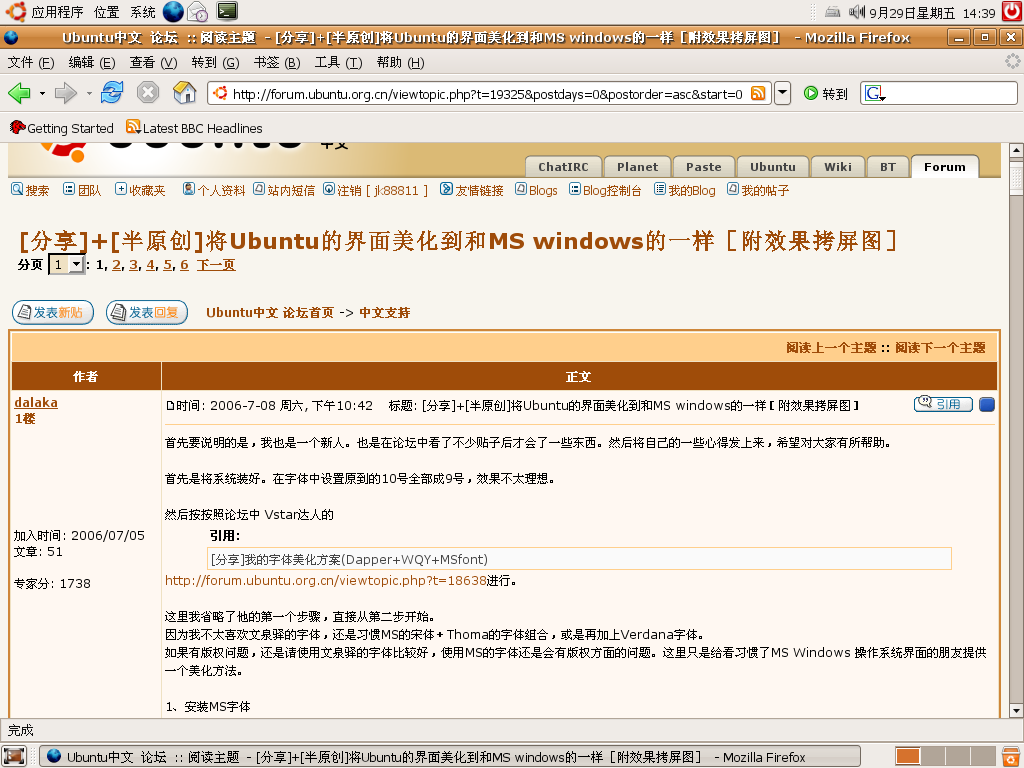Open the 帮助 (H) menu
Viewport: 1024px width, 768px height.
[400, 62]
